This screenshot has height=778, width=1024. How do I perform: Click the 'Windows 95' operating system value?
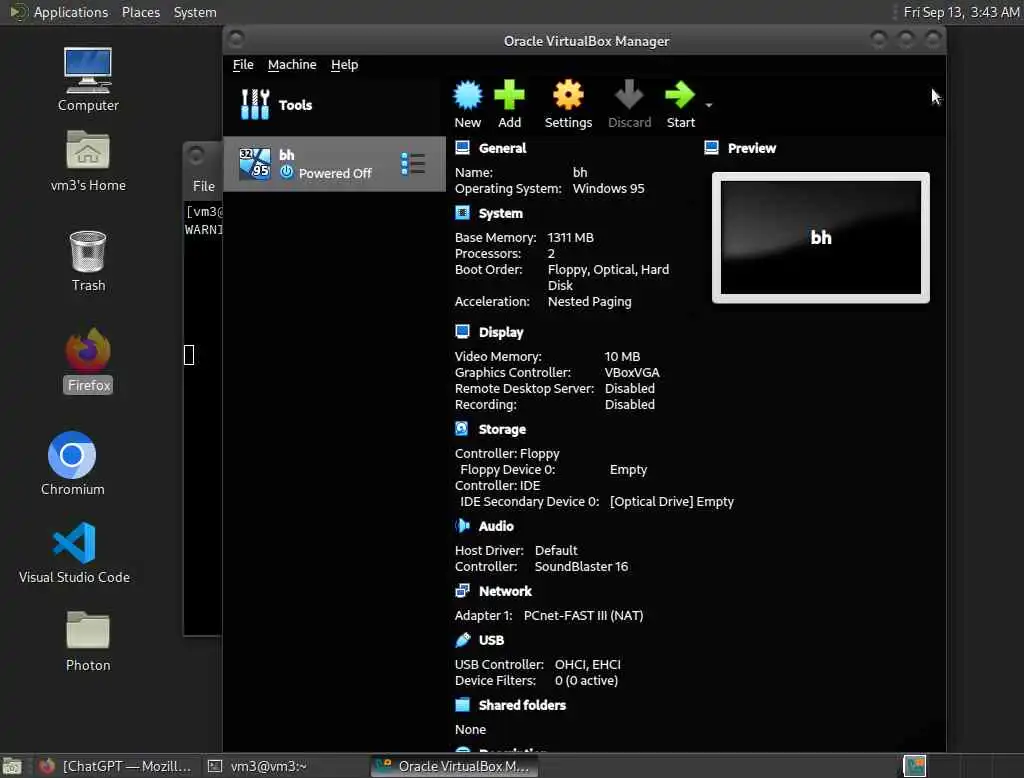tap(609, 189)
